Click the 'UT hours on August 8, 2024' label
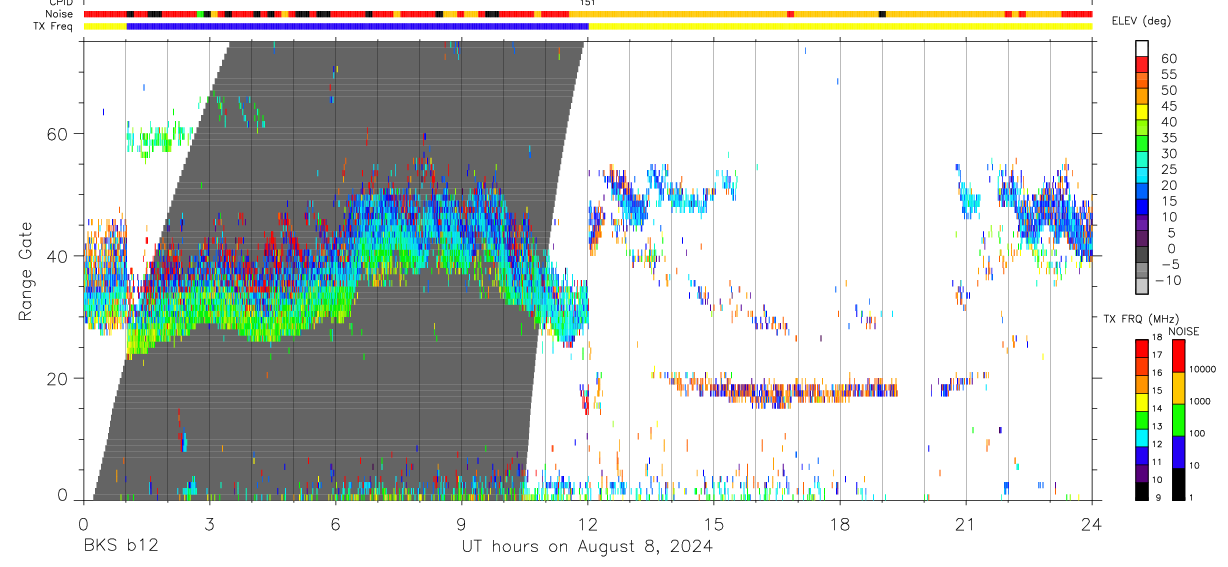 [586, 546]
